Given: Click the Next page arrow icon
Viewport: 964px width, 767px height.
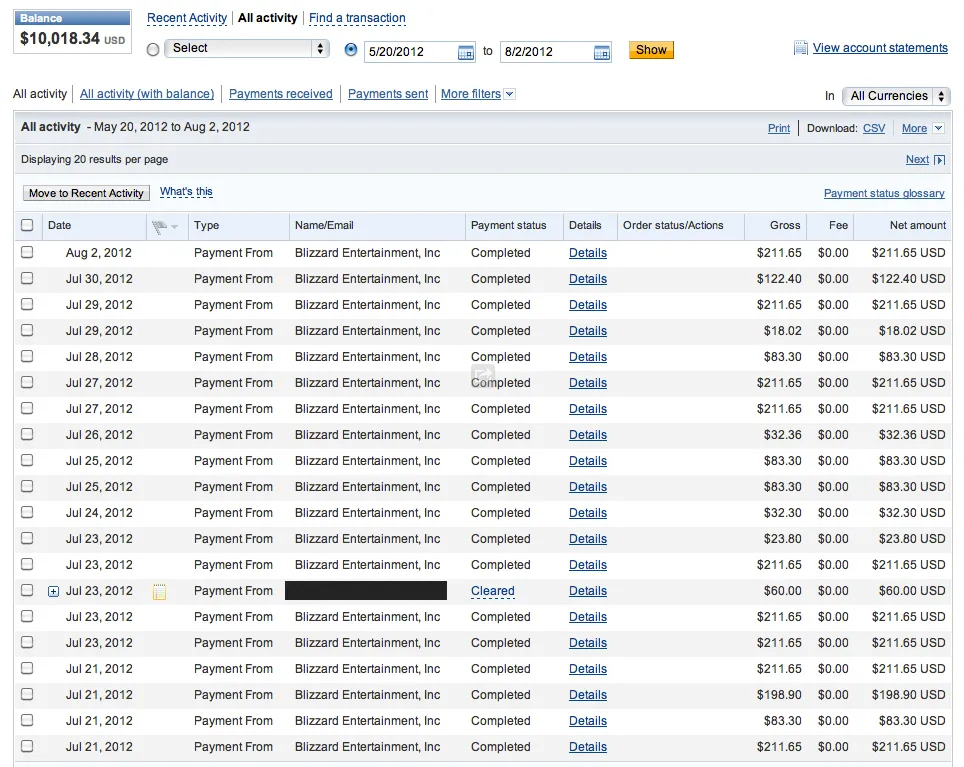Looking at the screenshot, I should pyautogui.click(x=939, y=160).
